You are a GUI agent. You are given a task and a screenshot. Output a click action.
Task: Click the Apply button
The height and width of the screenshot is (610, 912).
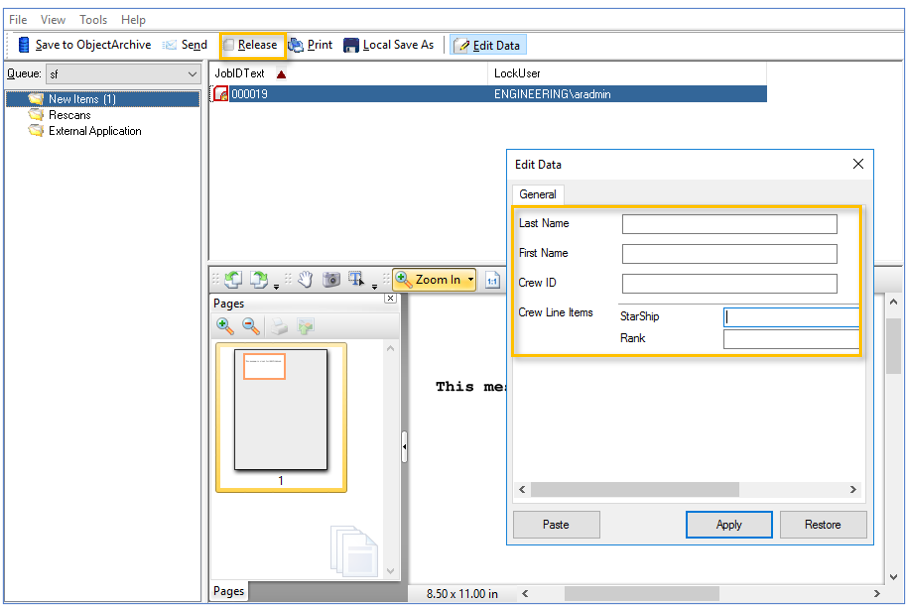point(729,524)
